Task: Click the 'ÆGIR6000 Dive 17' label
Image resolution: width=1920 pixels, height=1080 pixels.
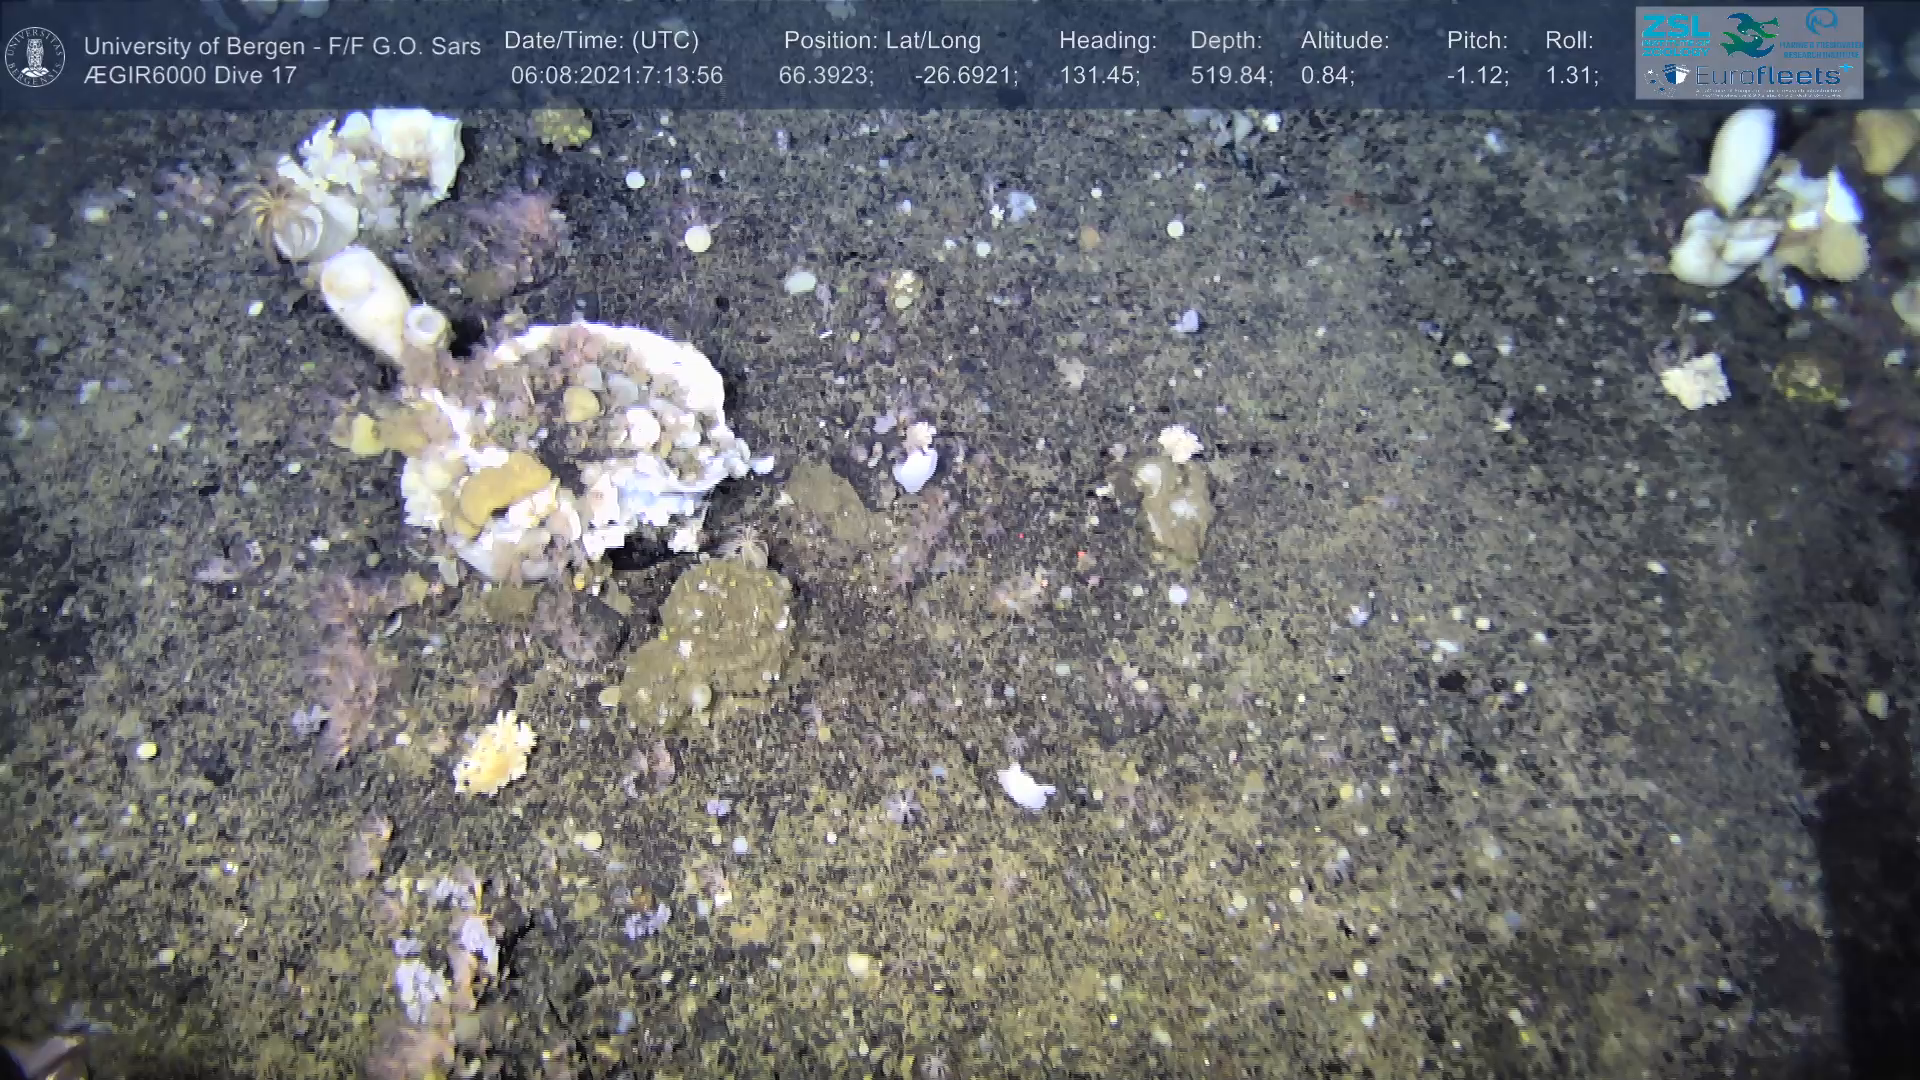Action: tap(190, 76)
